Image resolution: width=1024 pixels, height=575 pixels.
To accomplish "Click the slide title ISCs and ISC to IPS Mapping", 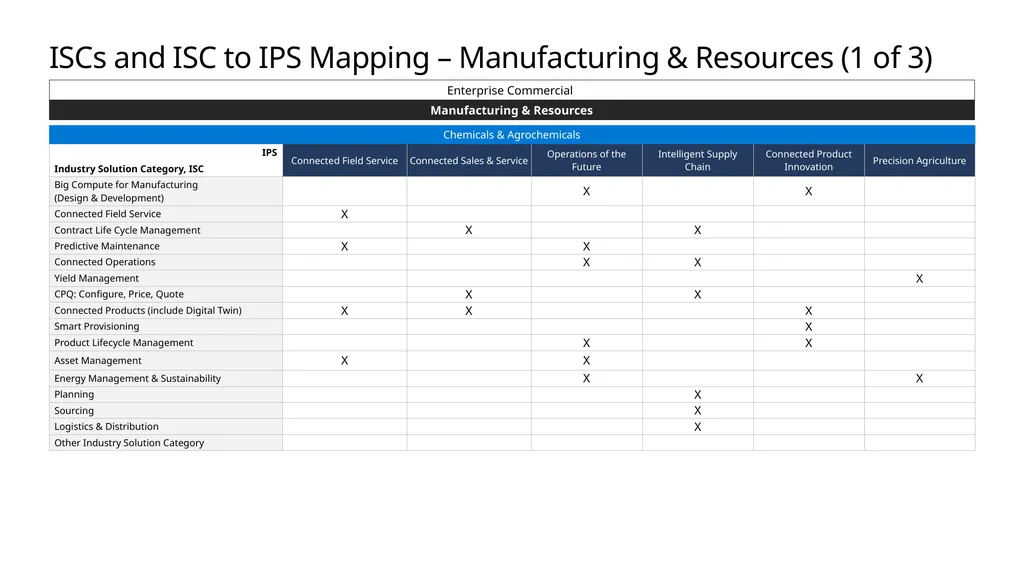I will tap(490, 58).
